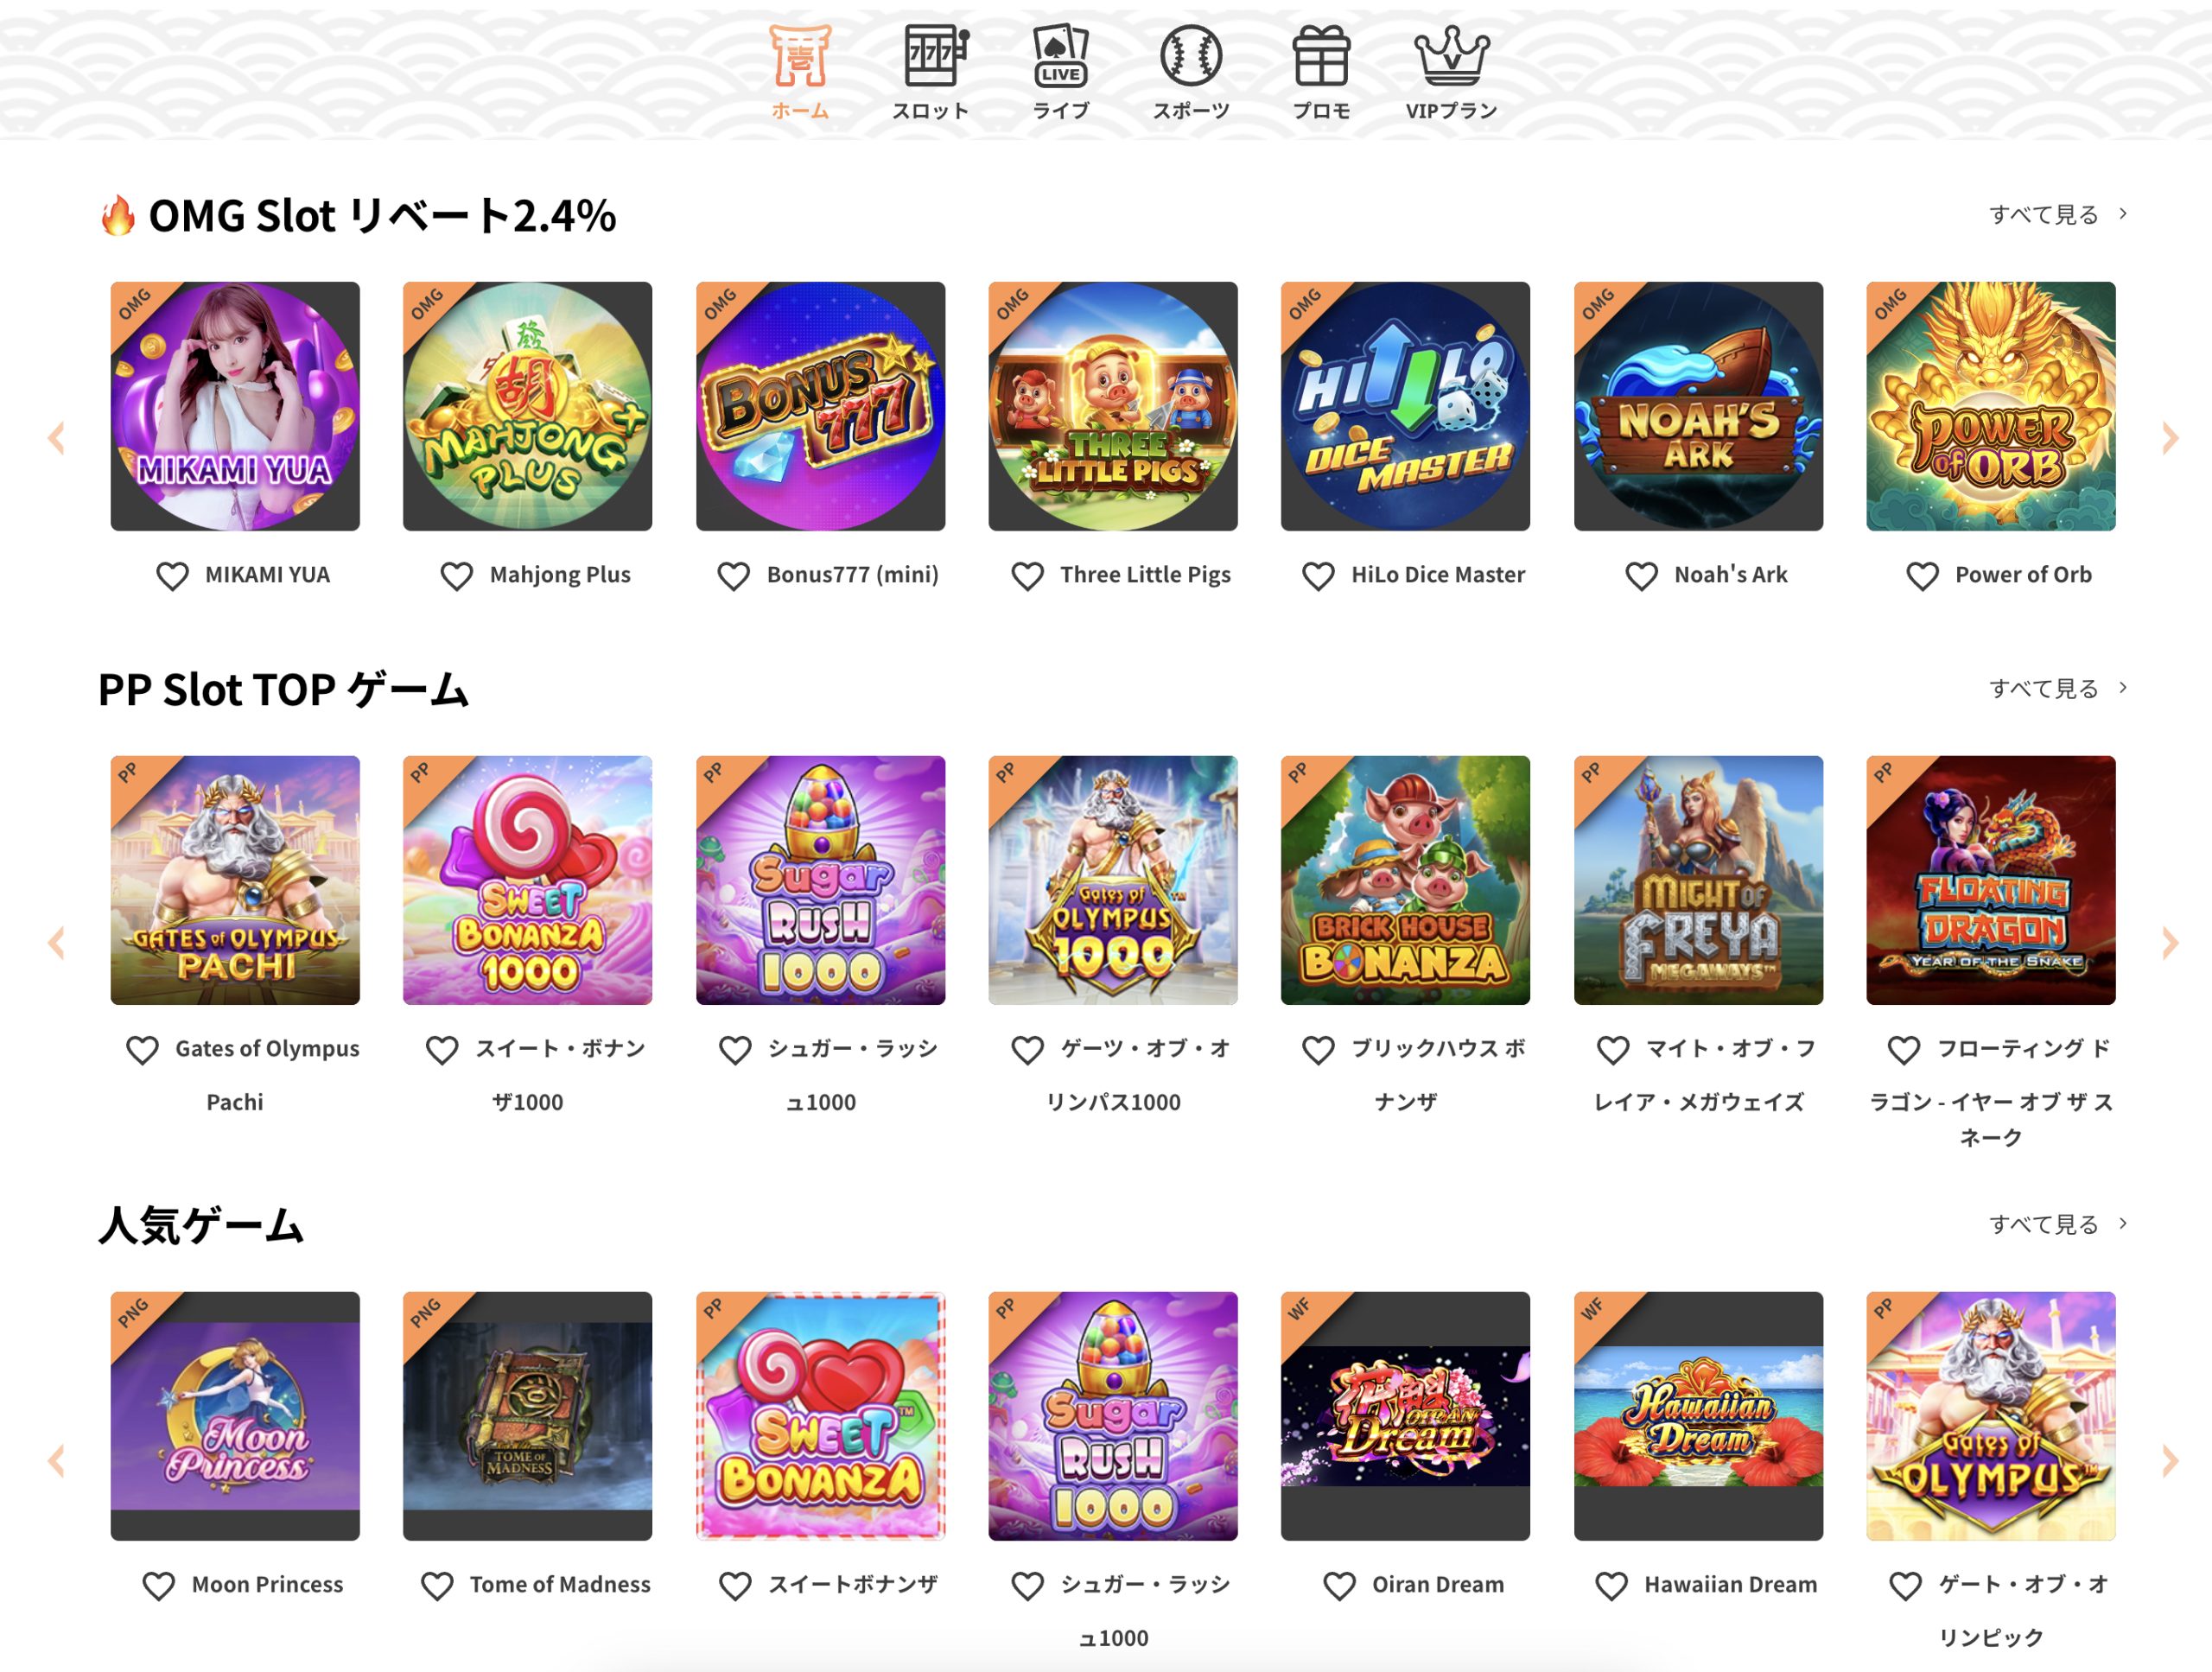Viewport: 2212px width, 1672px height.
Task: Open VIP plan via the crown icon
Action: coord(1451,56)
